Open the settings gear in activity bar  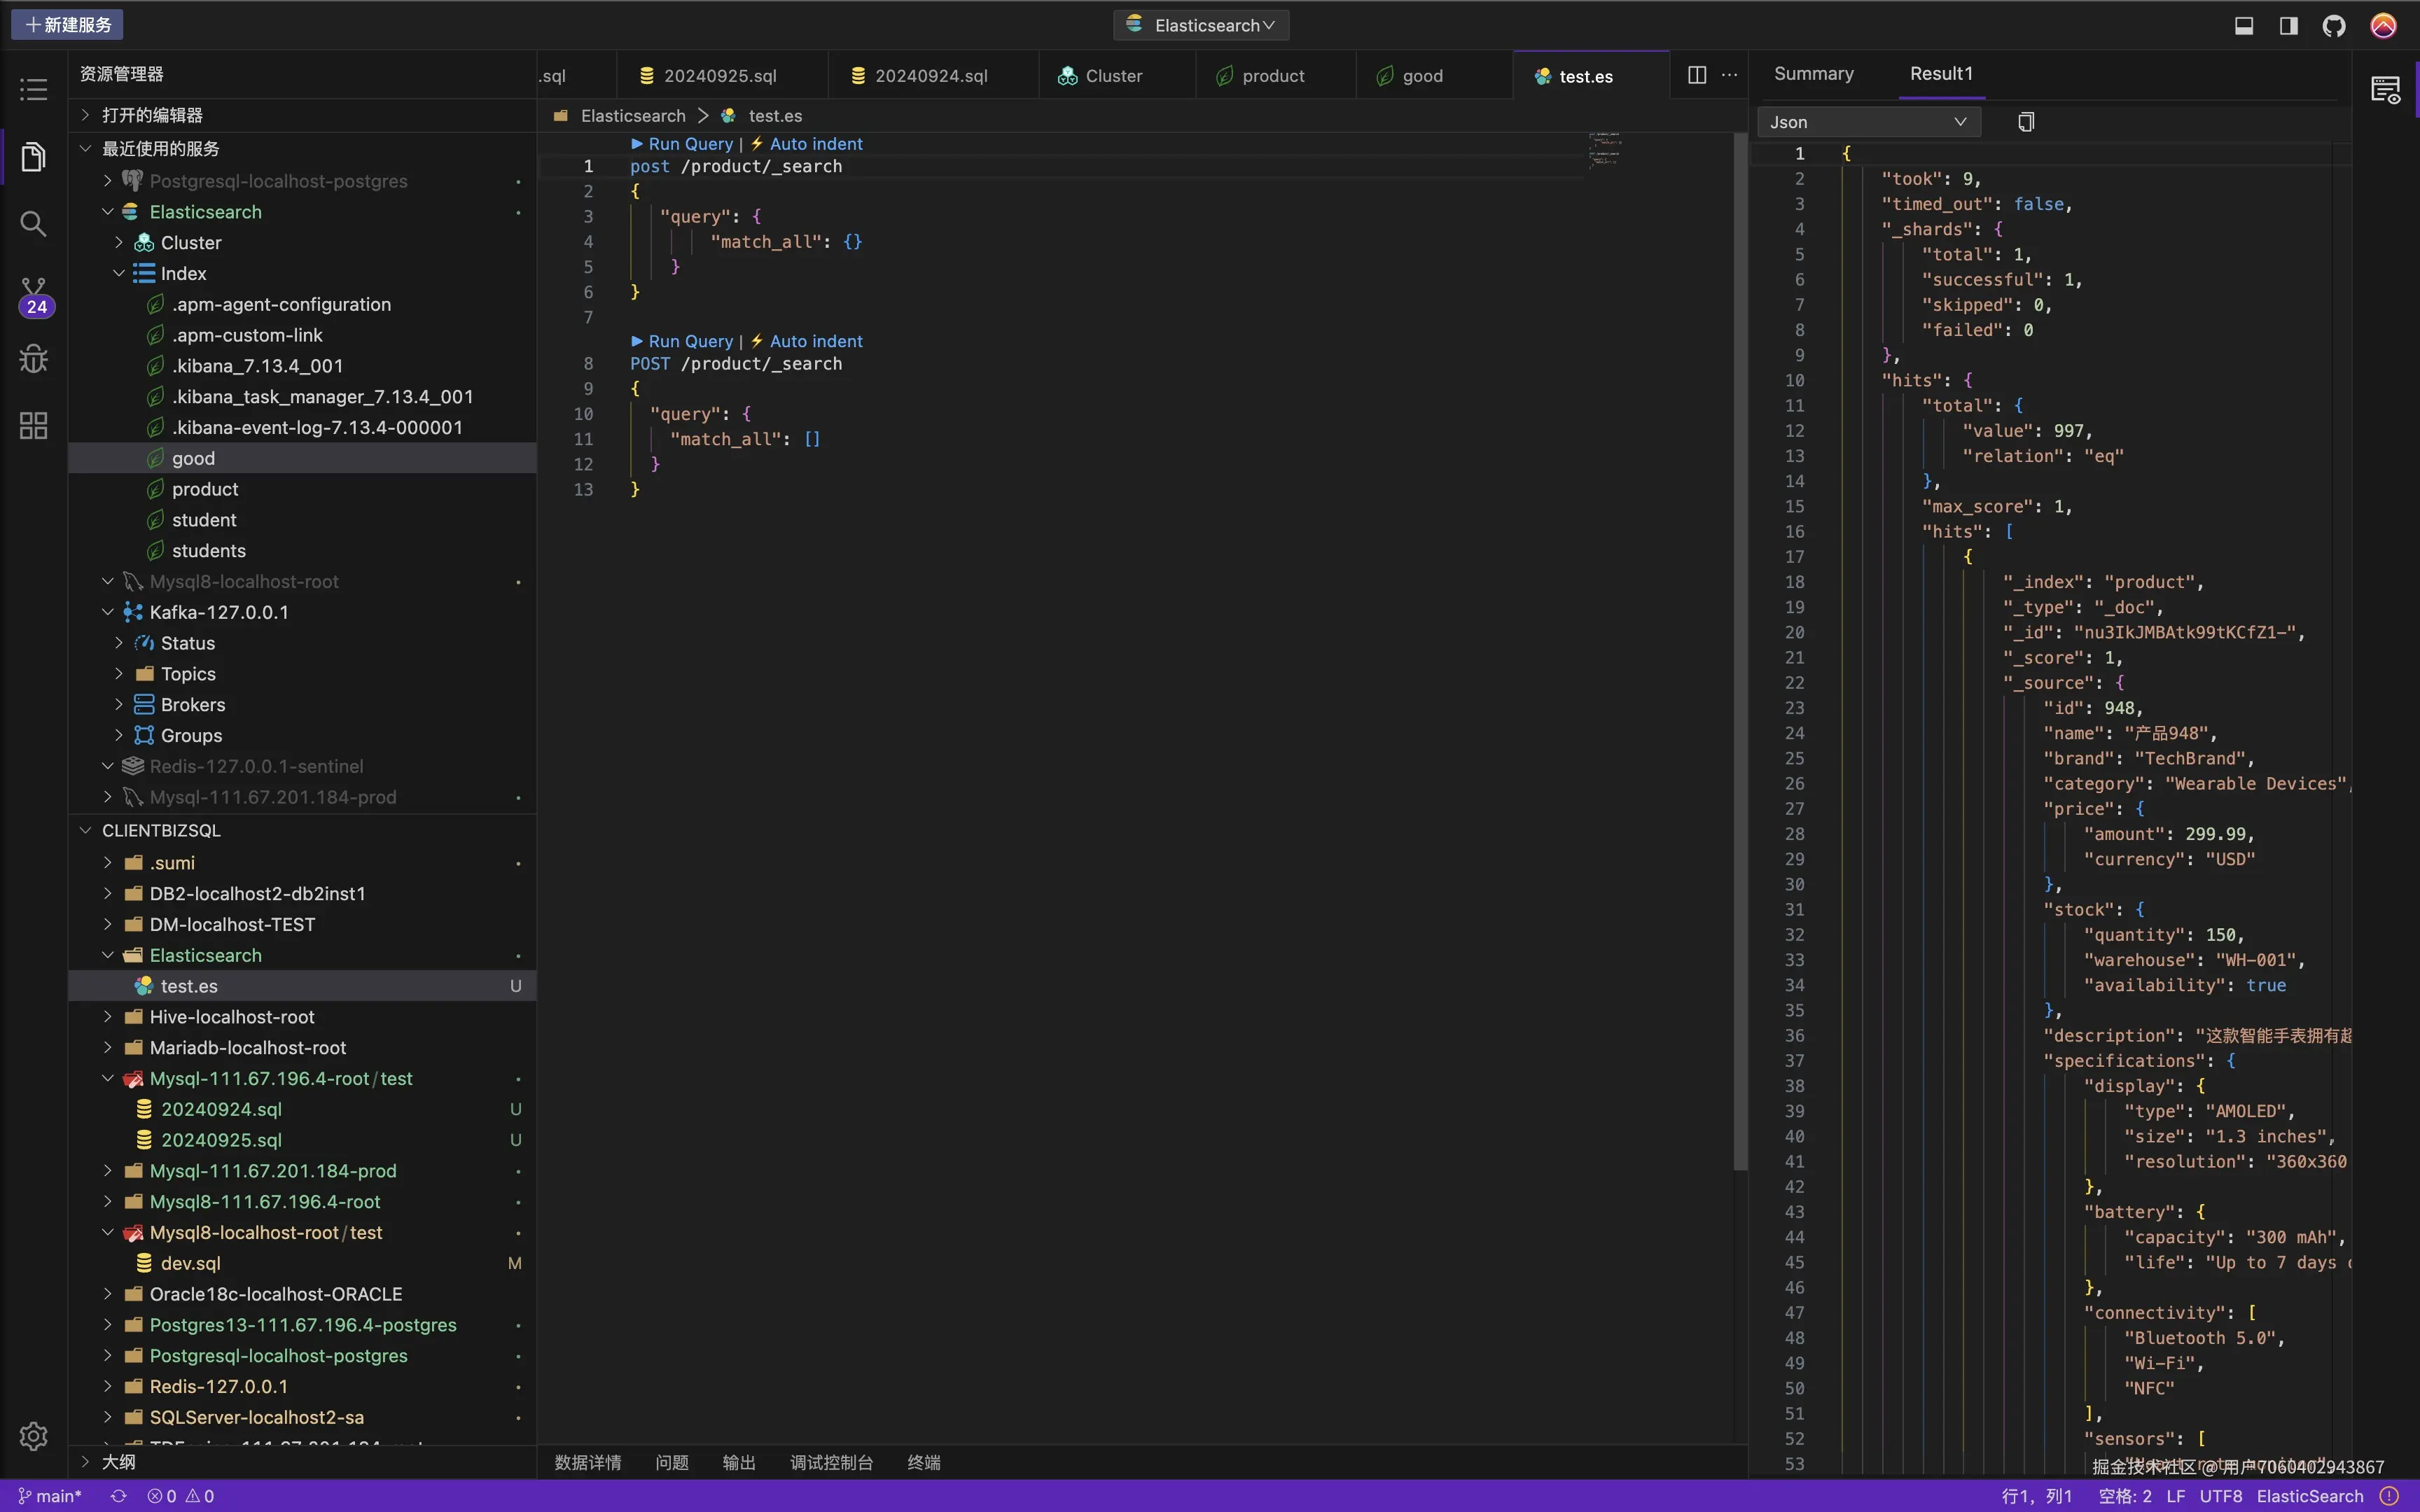coord(33,1436)
